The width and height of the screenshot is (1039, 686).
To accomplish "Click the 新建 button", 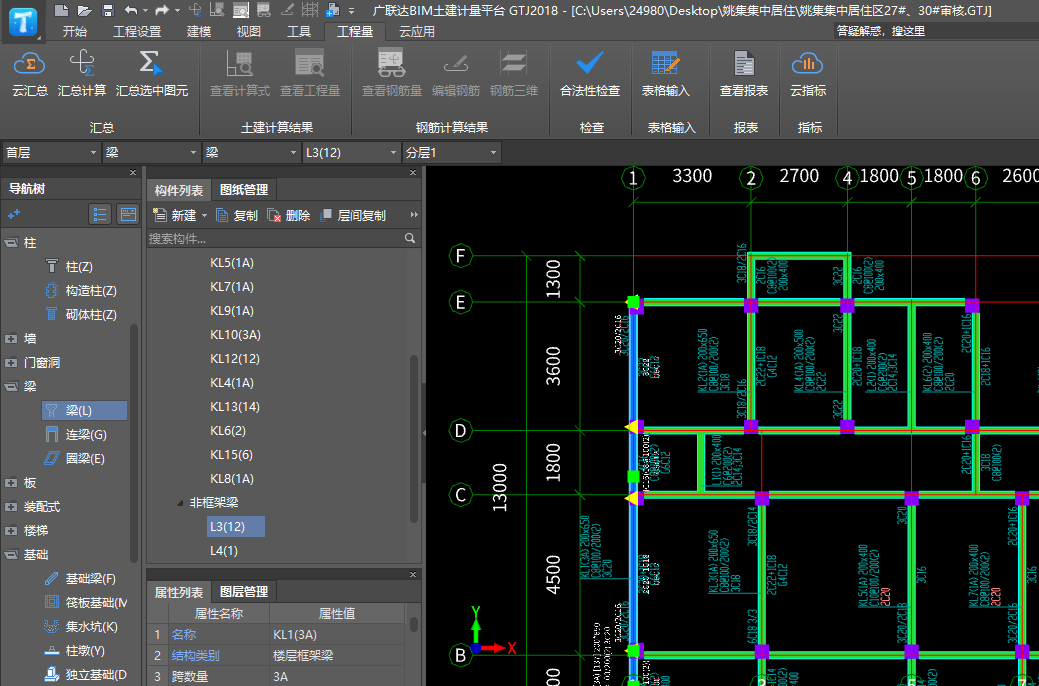I will pos(175,215).
